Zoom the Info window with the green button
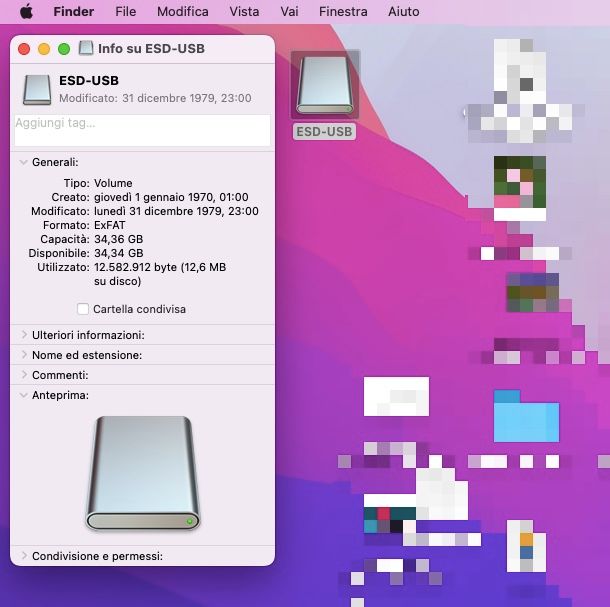Screen dimensions: 610x607 click(64, 49)
